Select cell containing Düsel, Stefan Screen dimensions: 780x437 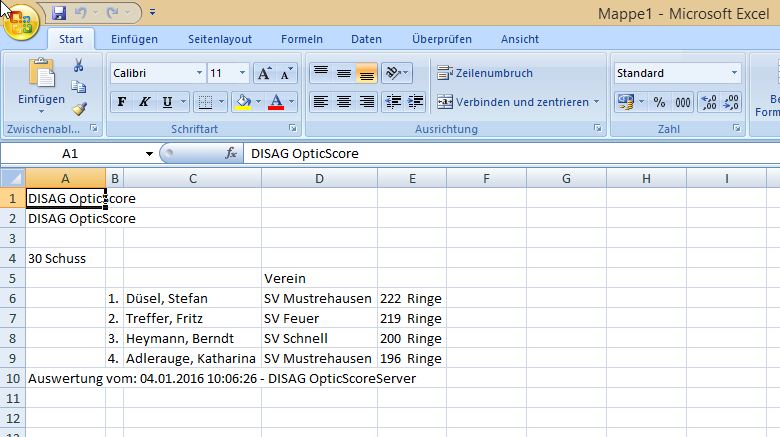[192, 298]
